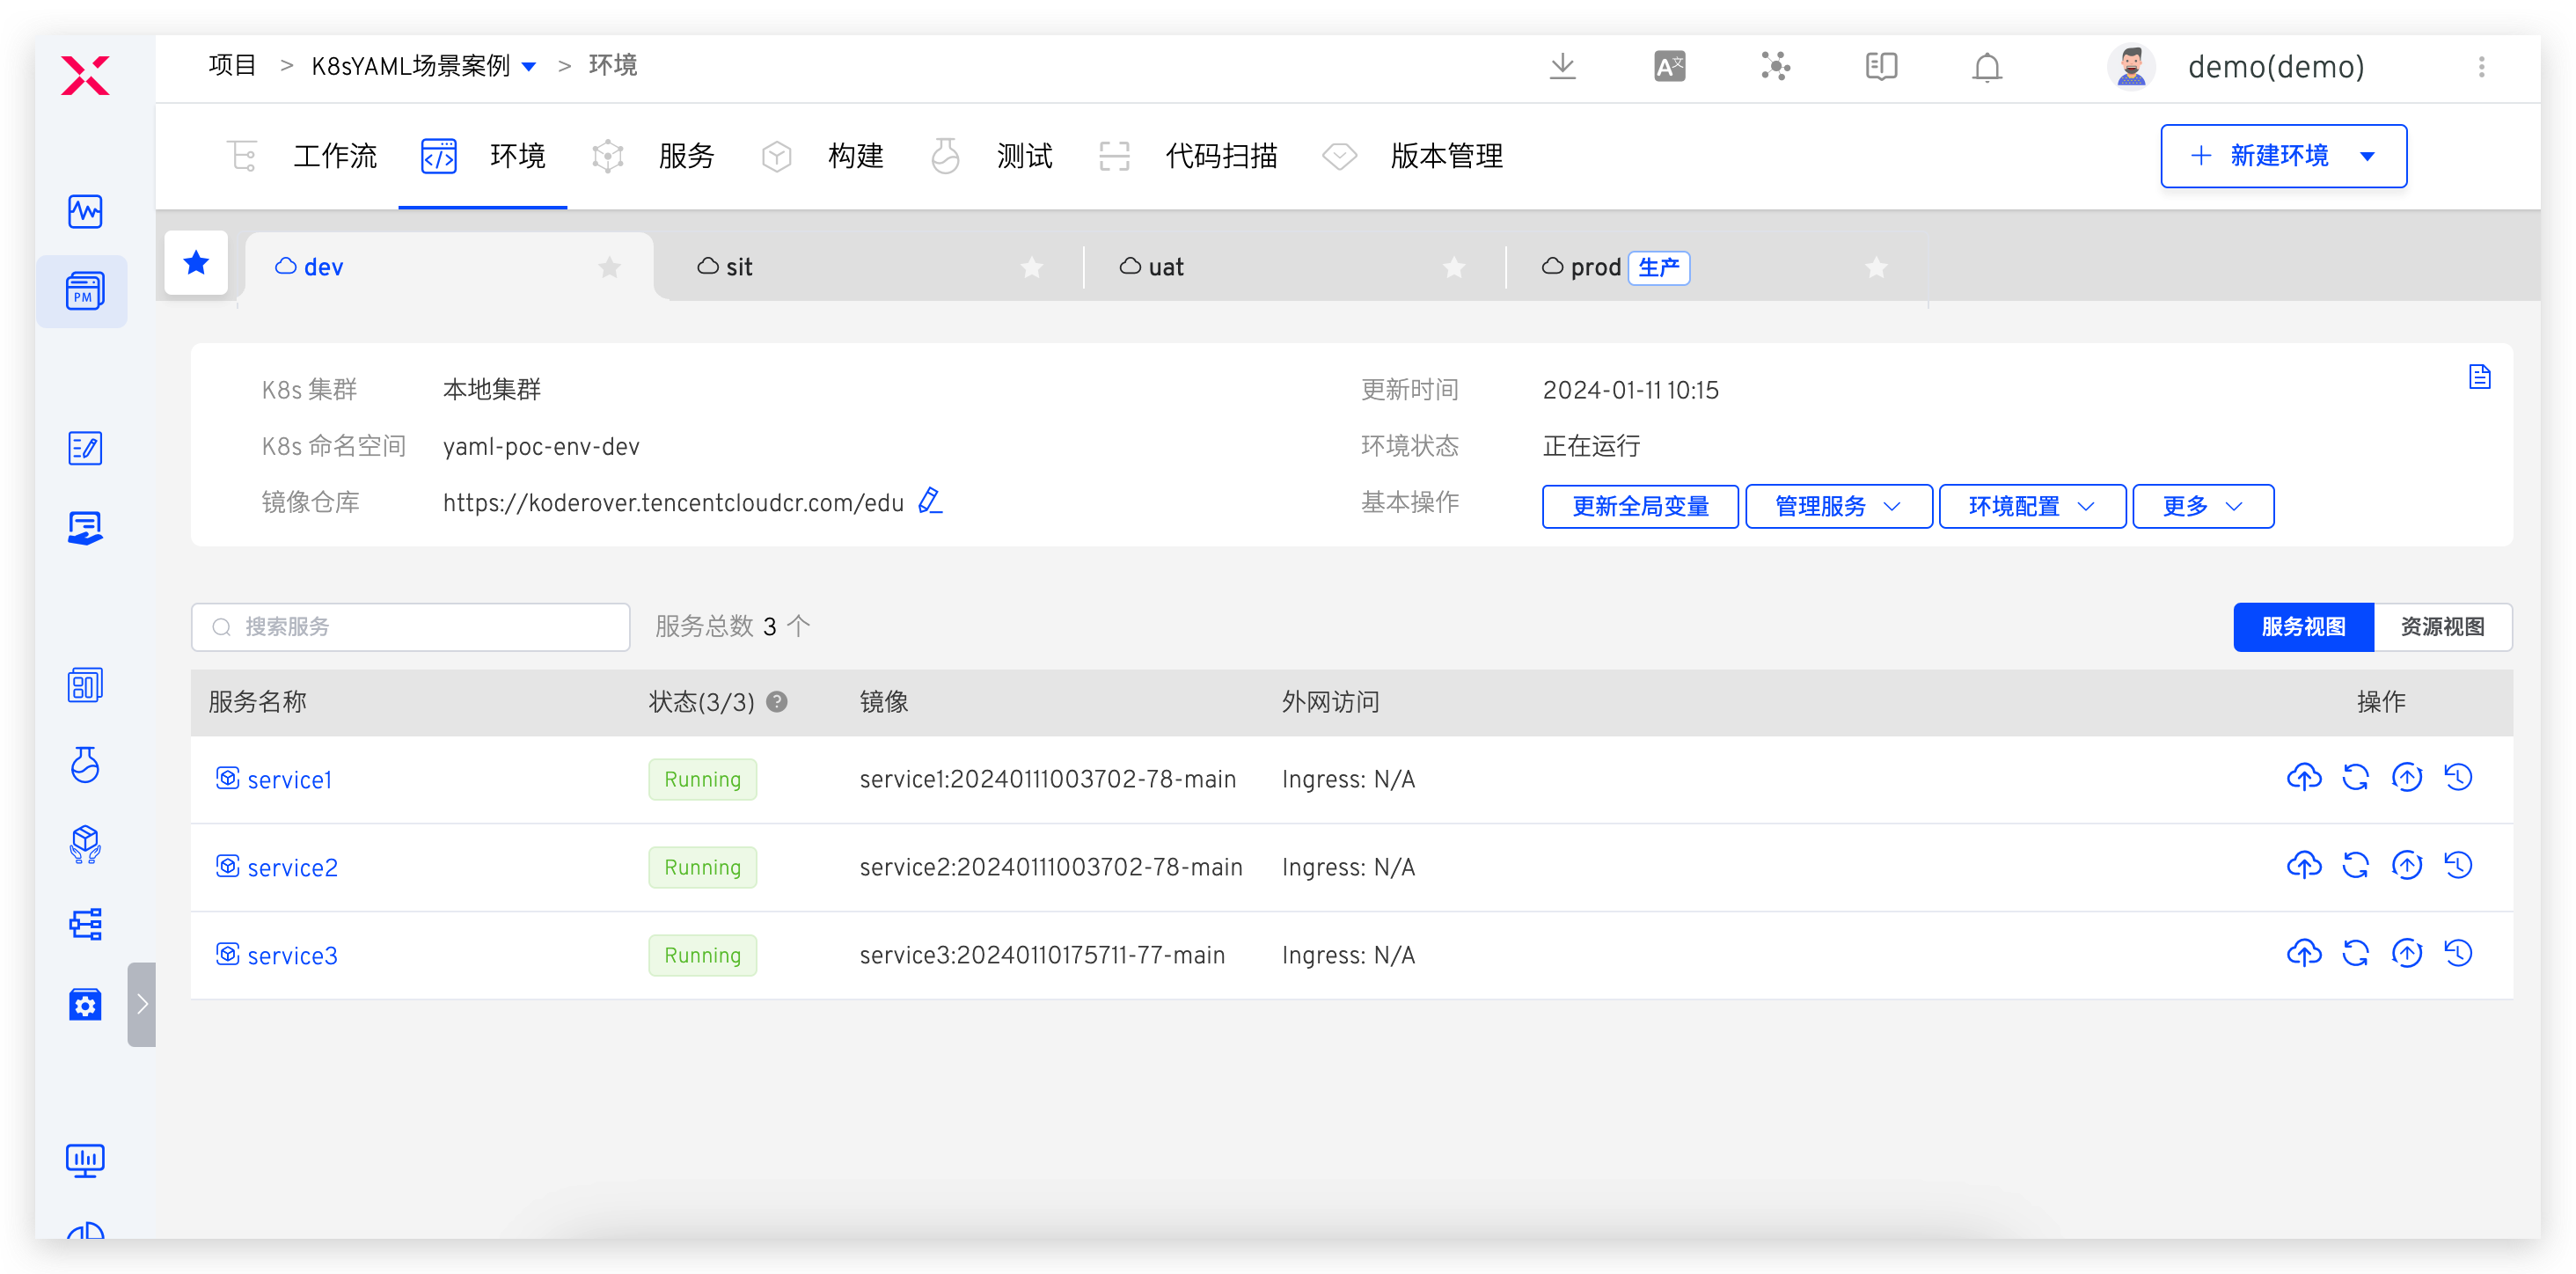Click the download icon in the top bar
Screen dimensions: 2576x1274
1562,66
